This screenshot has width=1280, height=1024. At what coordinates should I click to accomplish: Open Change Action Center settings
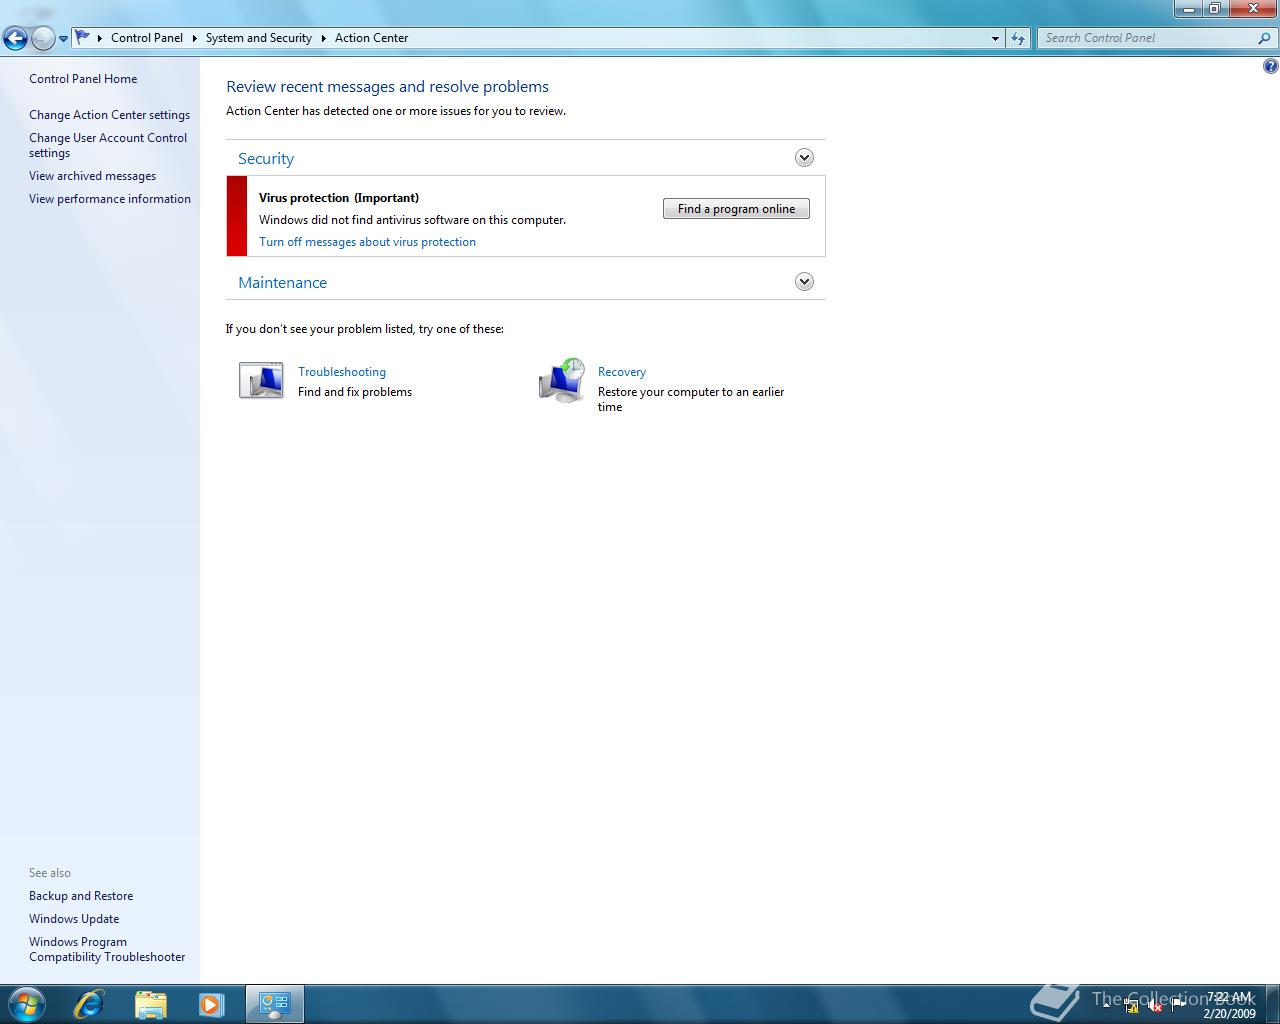click(109, 115)
